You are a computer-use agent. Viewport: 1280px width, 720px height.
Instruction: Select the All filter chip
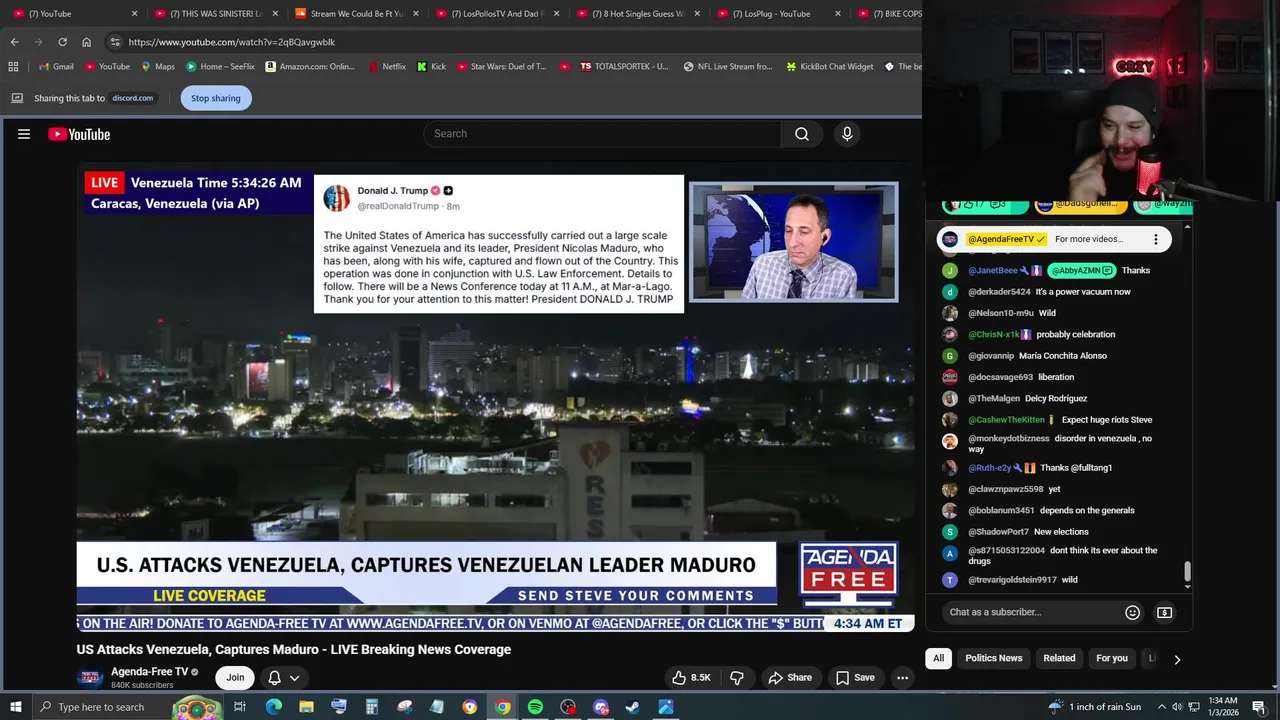pyautogui.click(x=938, y=658)
